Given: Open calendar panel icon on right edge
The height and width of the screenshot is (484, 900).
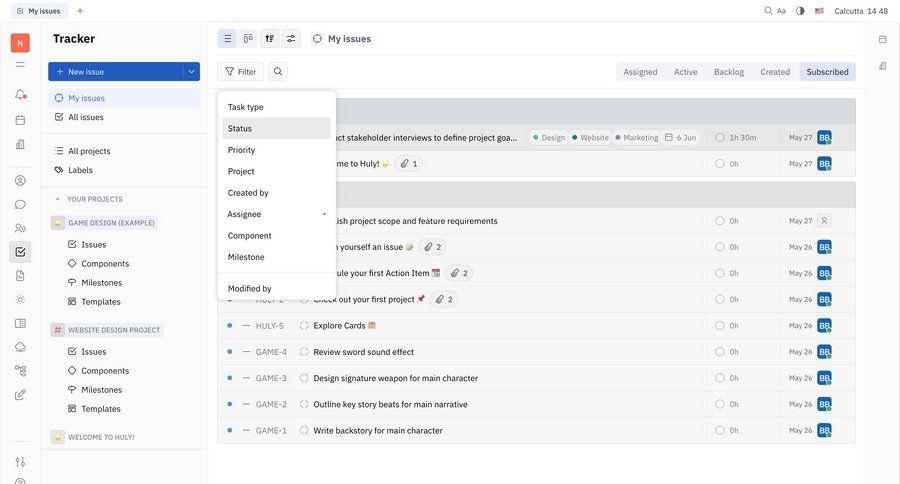Looking at the screenshot, I should tap(883, 39).
